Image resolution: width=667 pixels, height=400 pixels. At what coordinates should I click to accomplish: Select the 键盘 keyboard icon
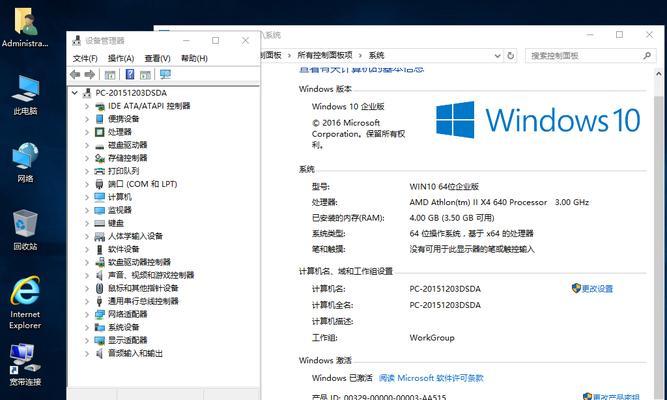pyautogui.click(x=100, y=223)
